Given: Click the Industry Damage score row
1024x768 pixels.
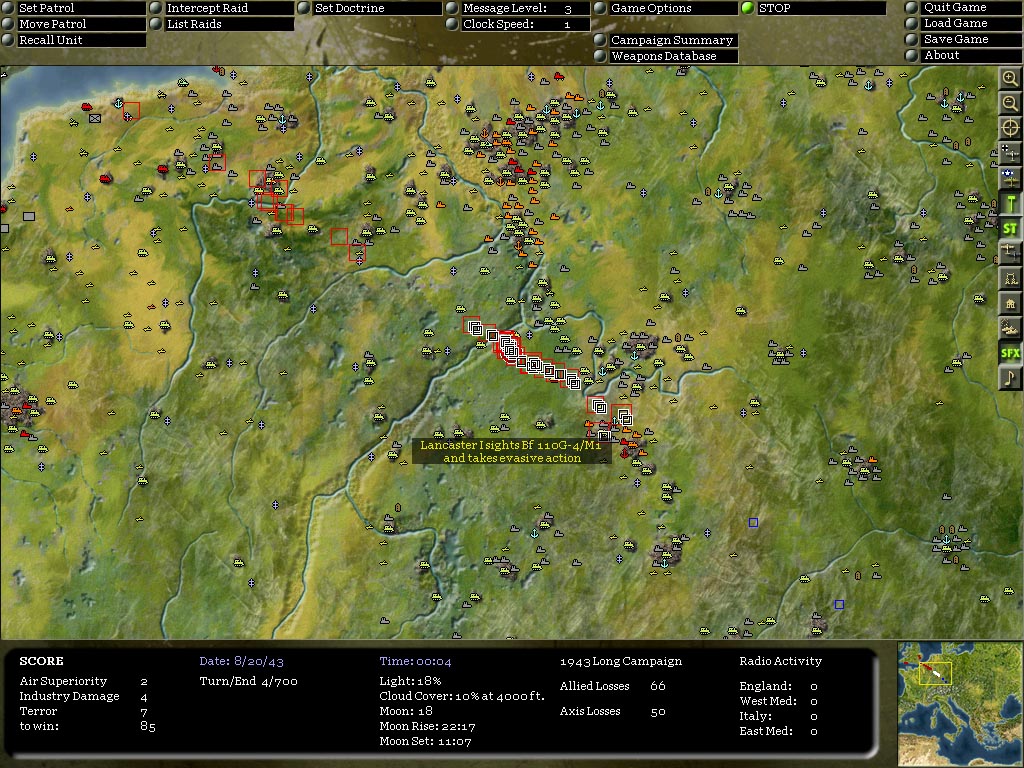Looking at the screenshot, I should pos(84,696).
